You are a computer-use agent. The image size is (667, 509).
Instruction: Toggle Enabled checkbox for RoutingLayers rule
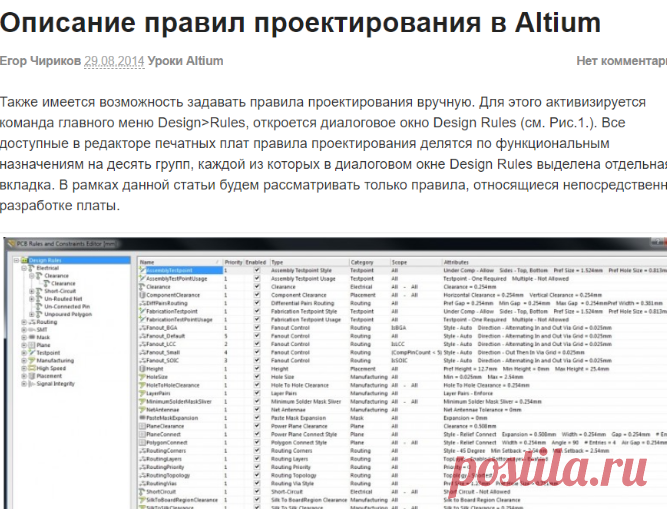click(x=257, y=459)
